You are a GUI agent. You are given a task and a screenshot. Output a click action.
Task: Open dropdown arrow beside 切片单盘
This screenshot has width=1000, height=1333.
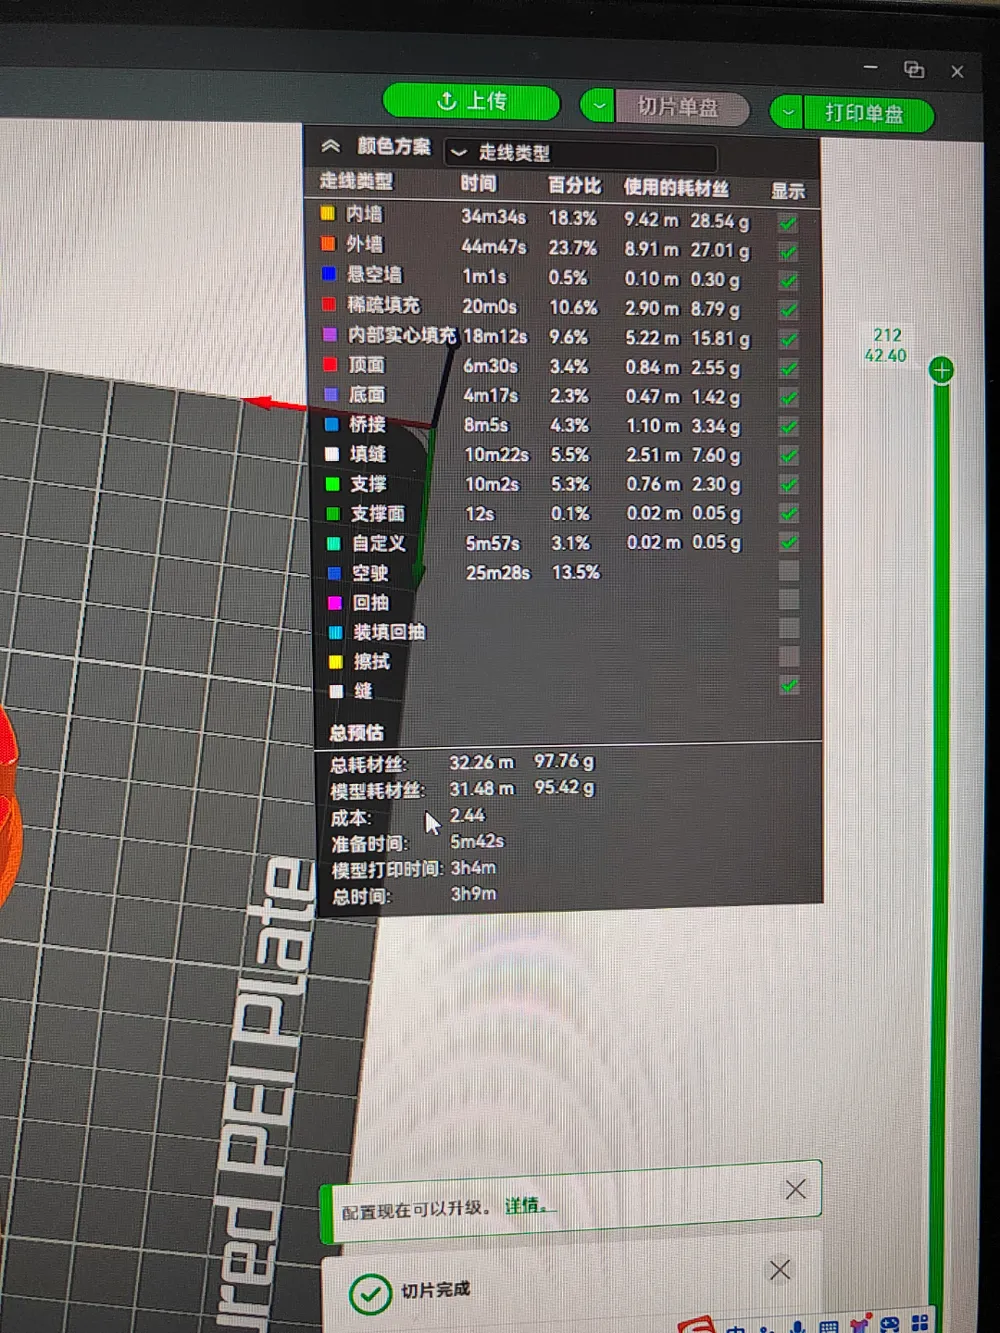pos(598,105)
